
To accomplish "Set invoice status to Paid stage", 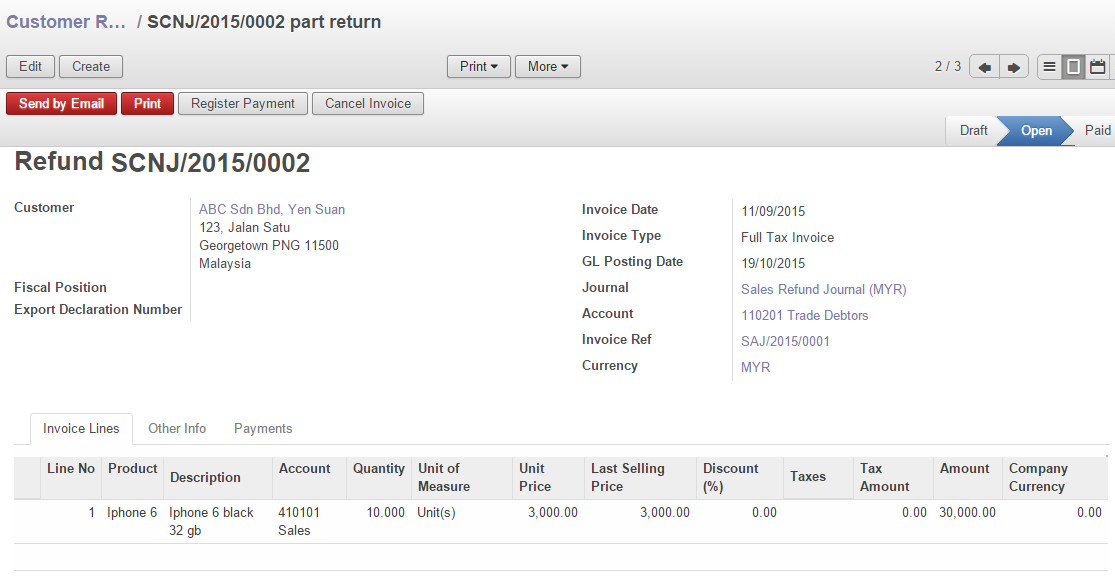I will pyautogui.click(x=1096, y=130).
